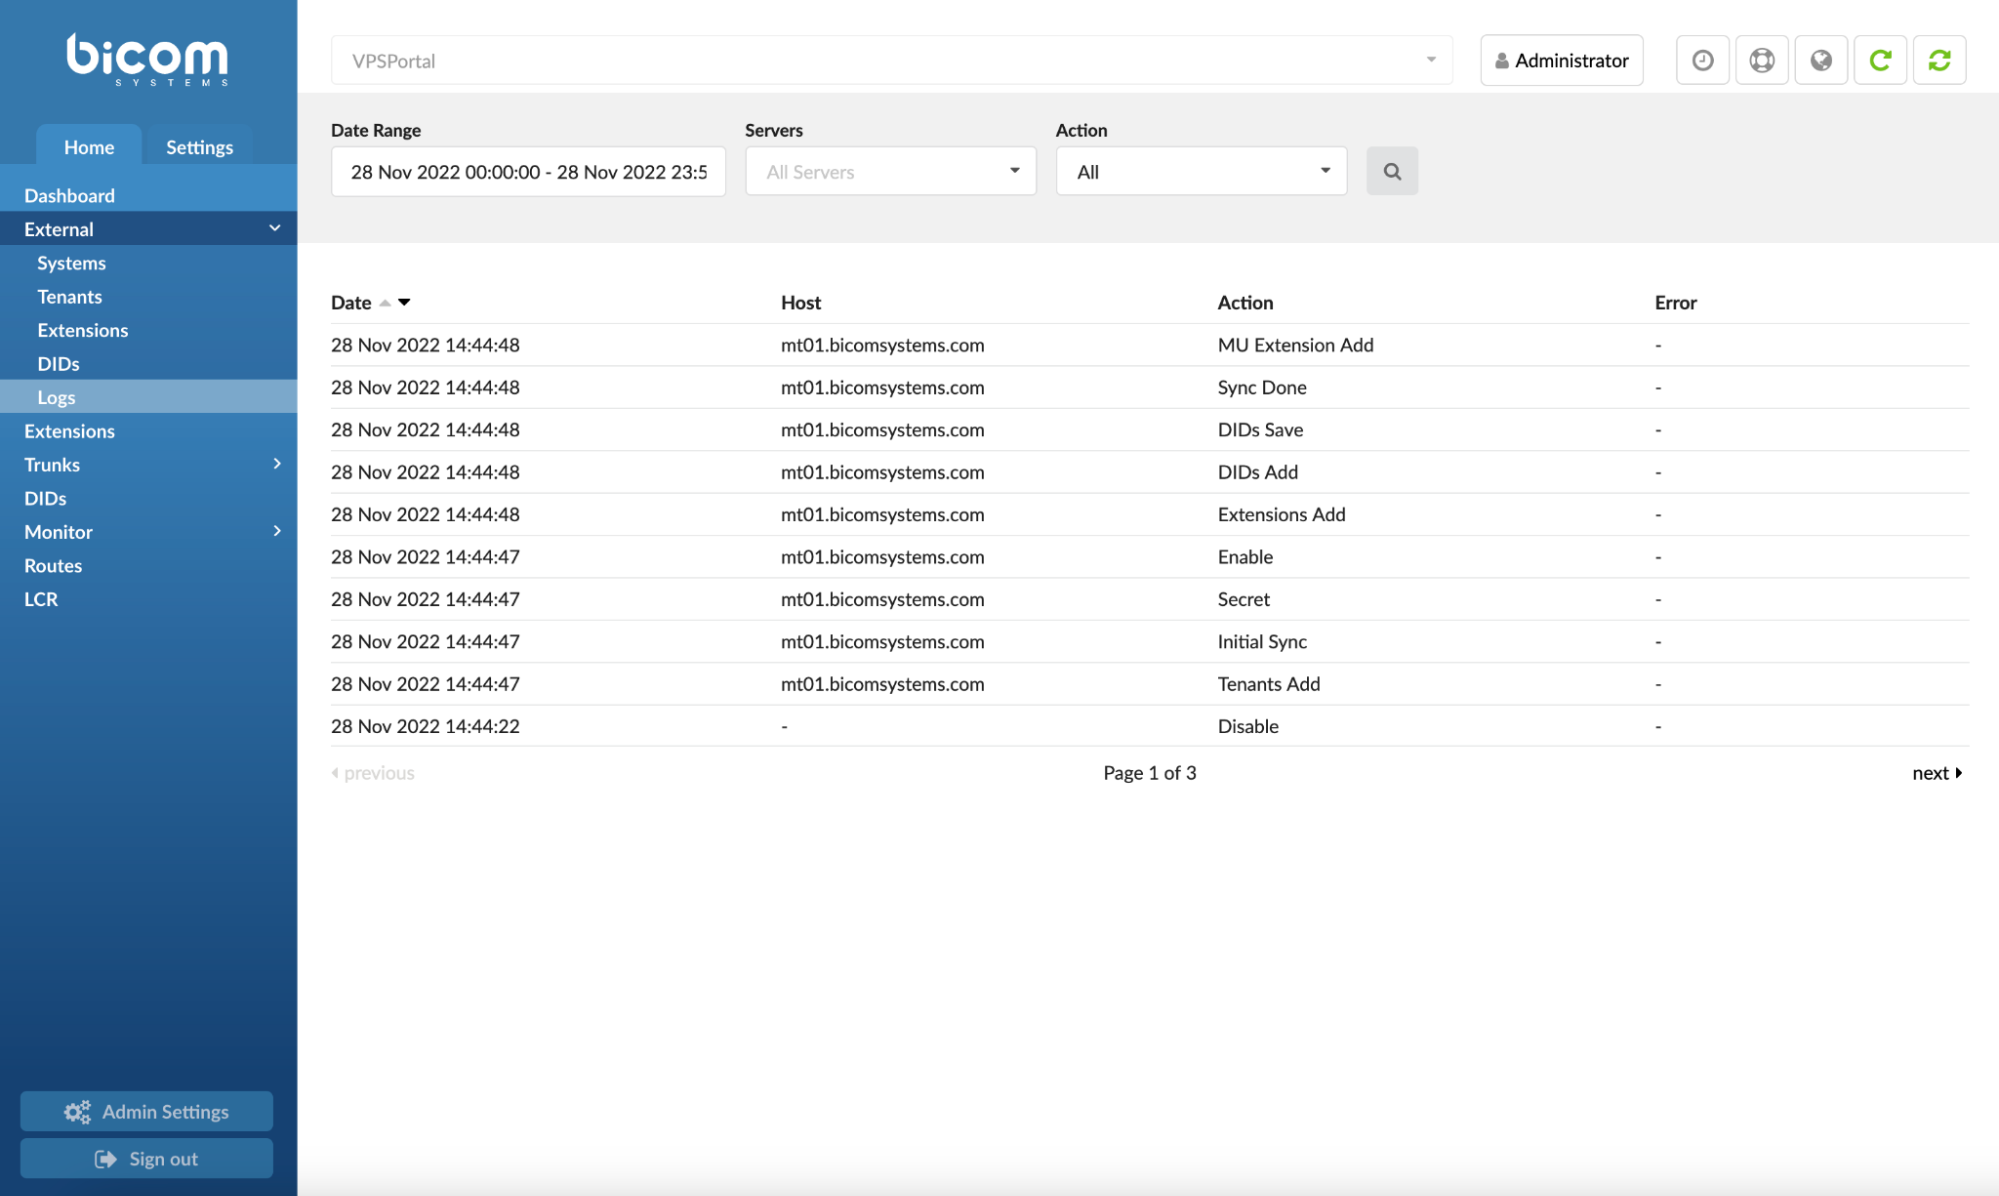Viewport: 1999px width, 1196px height.
Task: Open the All Servers dropdown
Action: (x=890, y=171)
